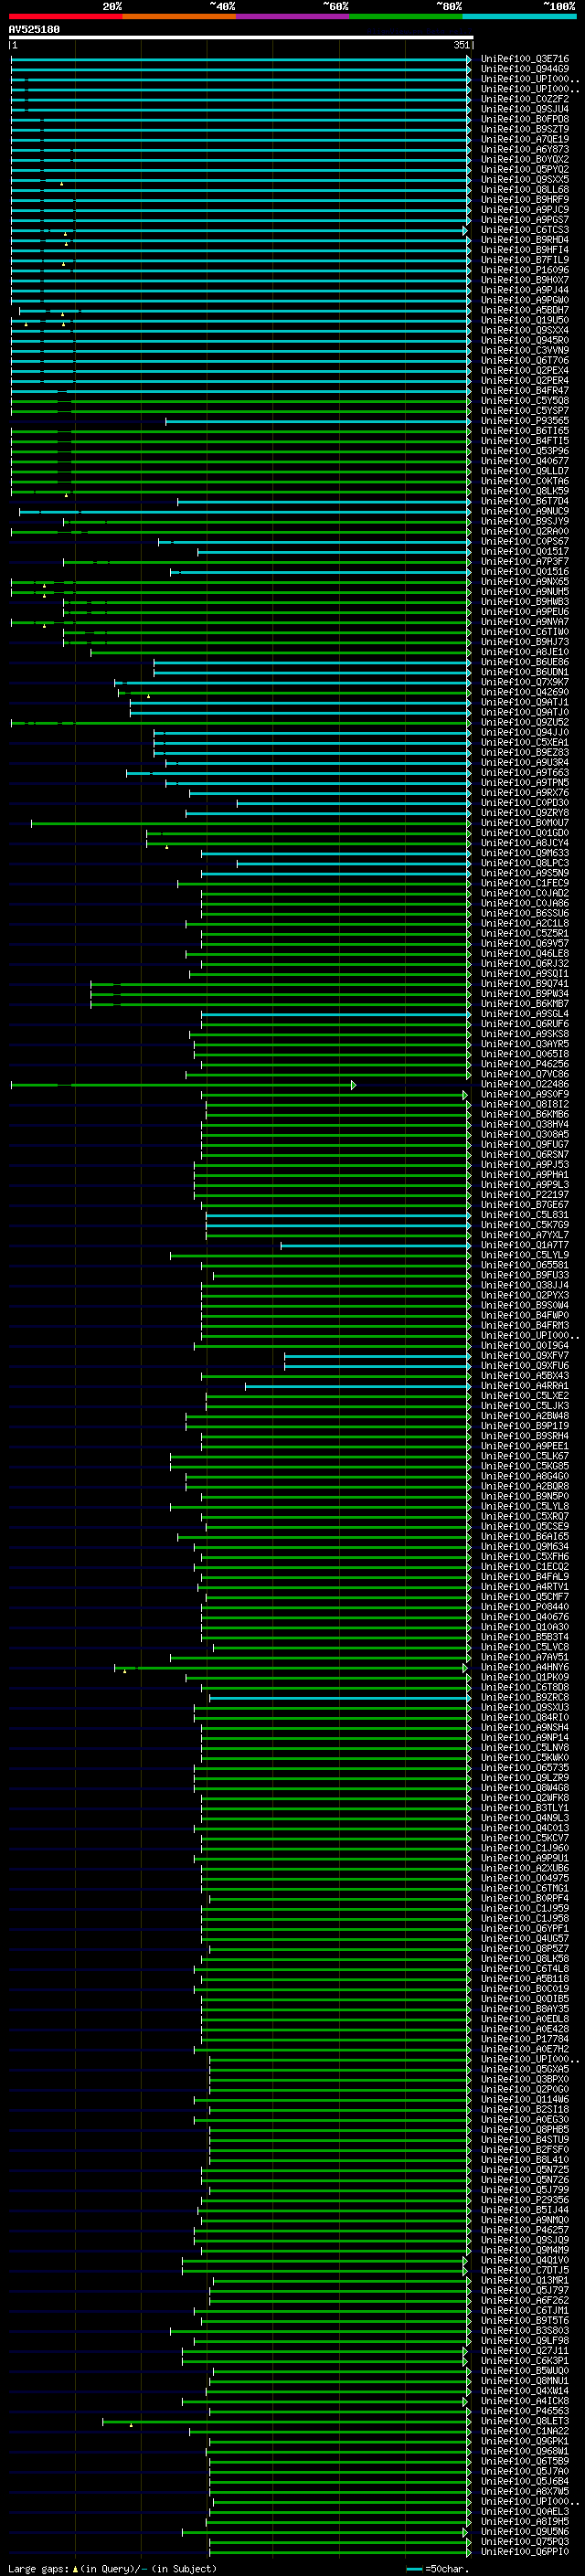Select the UniRef100_Q6PPI0 label
The width and height of the screenshot is (585, 2576).
[525, 2551]
